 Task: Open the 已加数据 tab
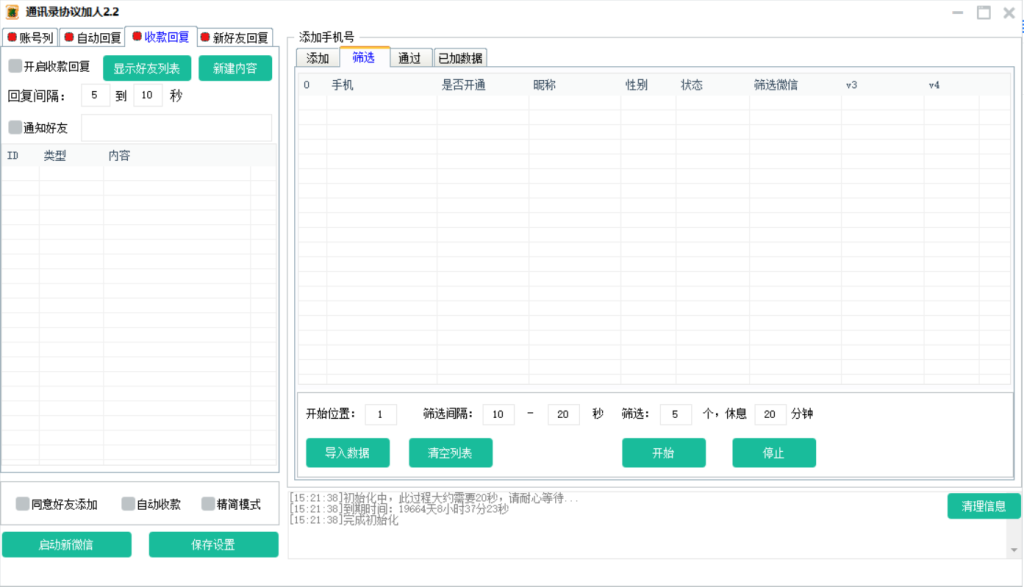(460, 58)
